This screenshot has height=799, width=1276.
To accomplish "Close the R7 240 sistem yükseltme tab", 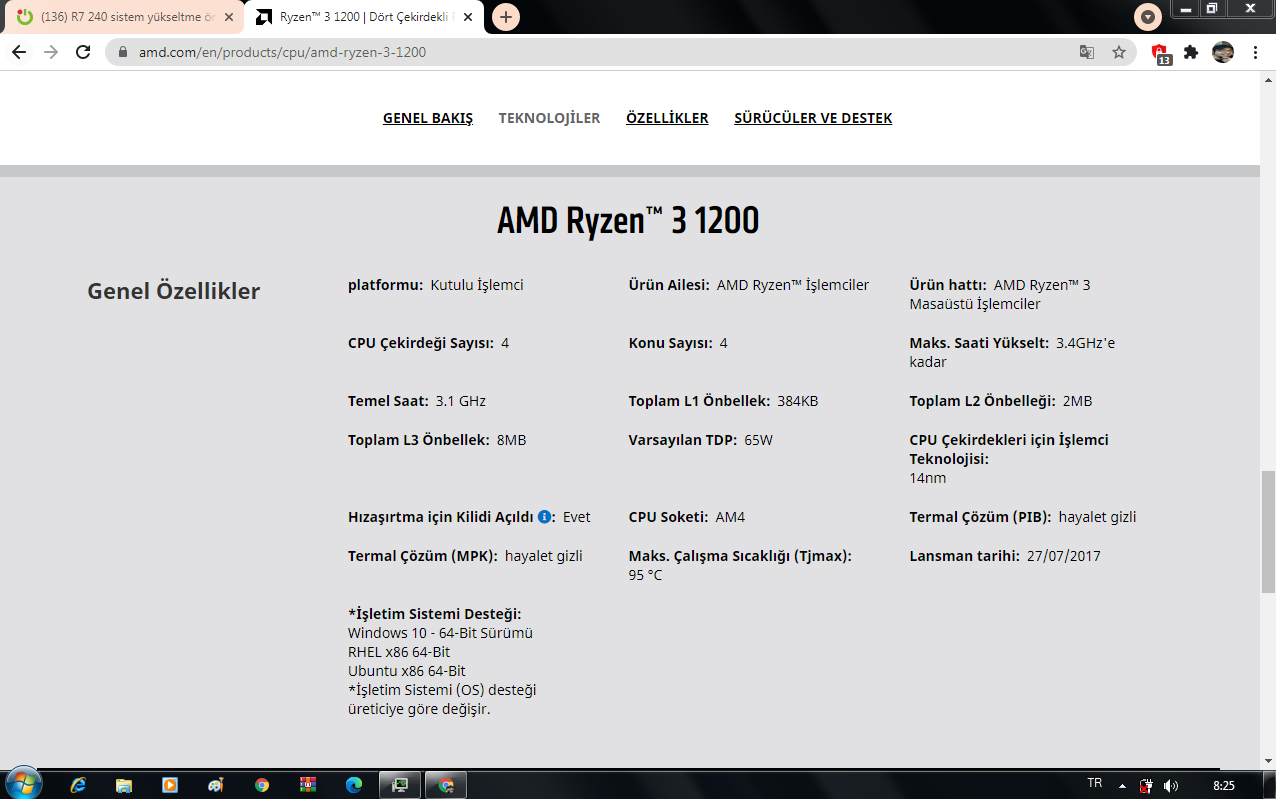I will coord(229,17).
